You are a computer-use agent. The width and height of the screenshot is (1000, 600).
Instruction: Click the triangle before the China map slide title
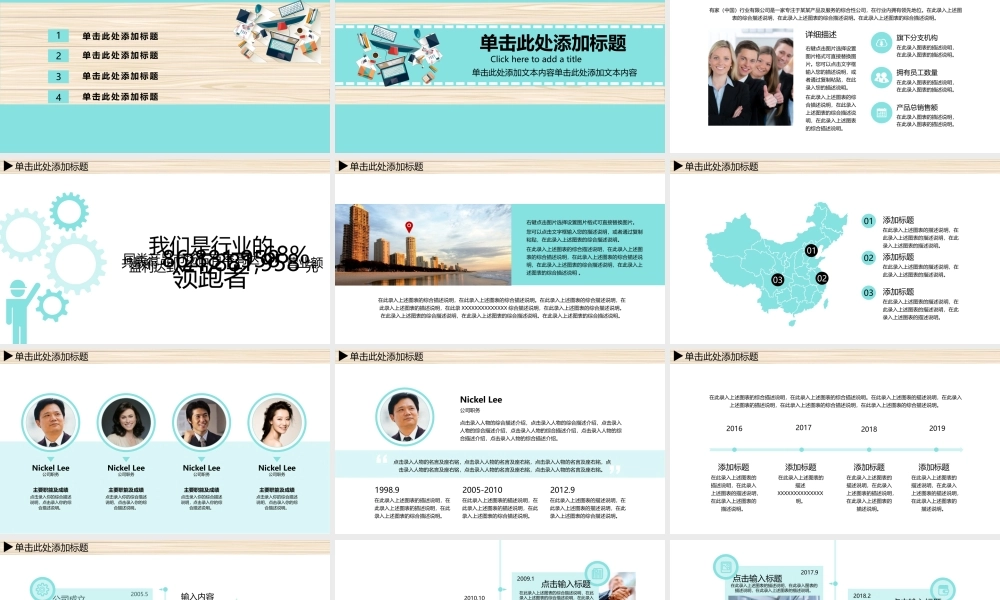pyautogui.click(x=678, y=166)
